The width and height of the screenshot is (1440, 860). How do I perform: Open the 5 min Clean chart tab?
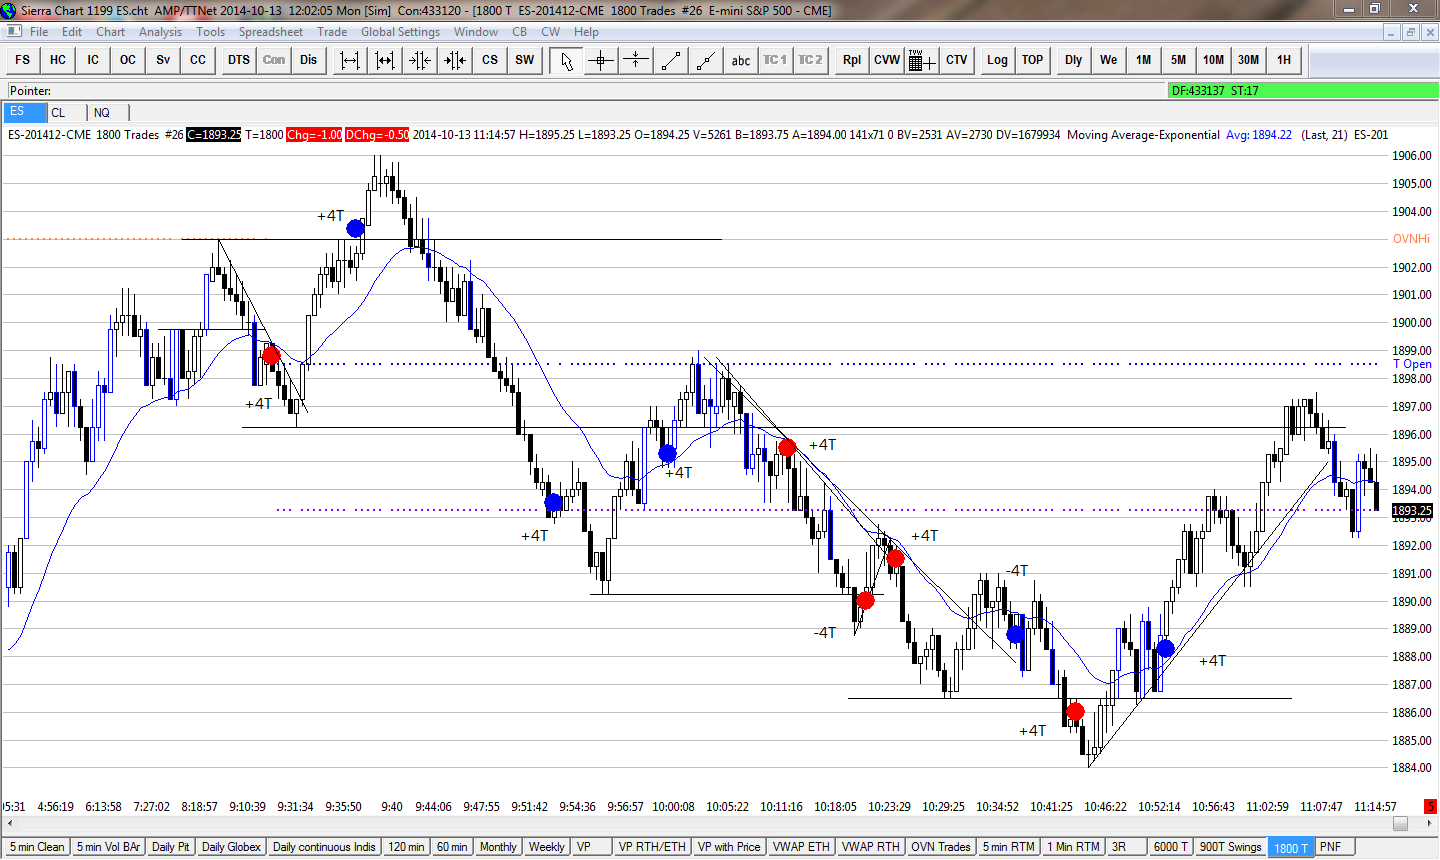click(x=37, y=847)
